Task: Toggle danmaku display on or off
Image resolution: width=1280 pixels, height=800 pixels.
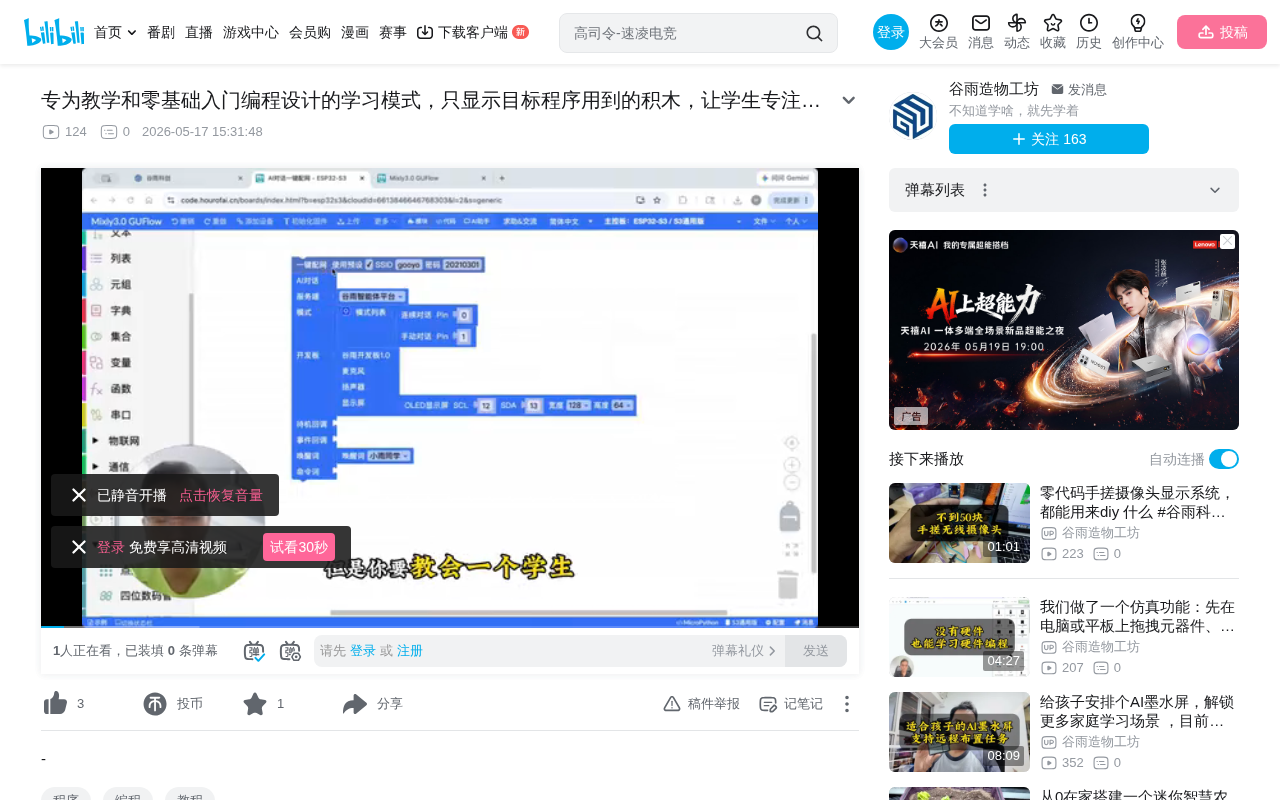Action: pos(254,651)
